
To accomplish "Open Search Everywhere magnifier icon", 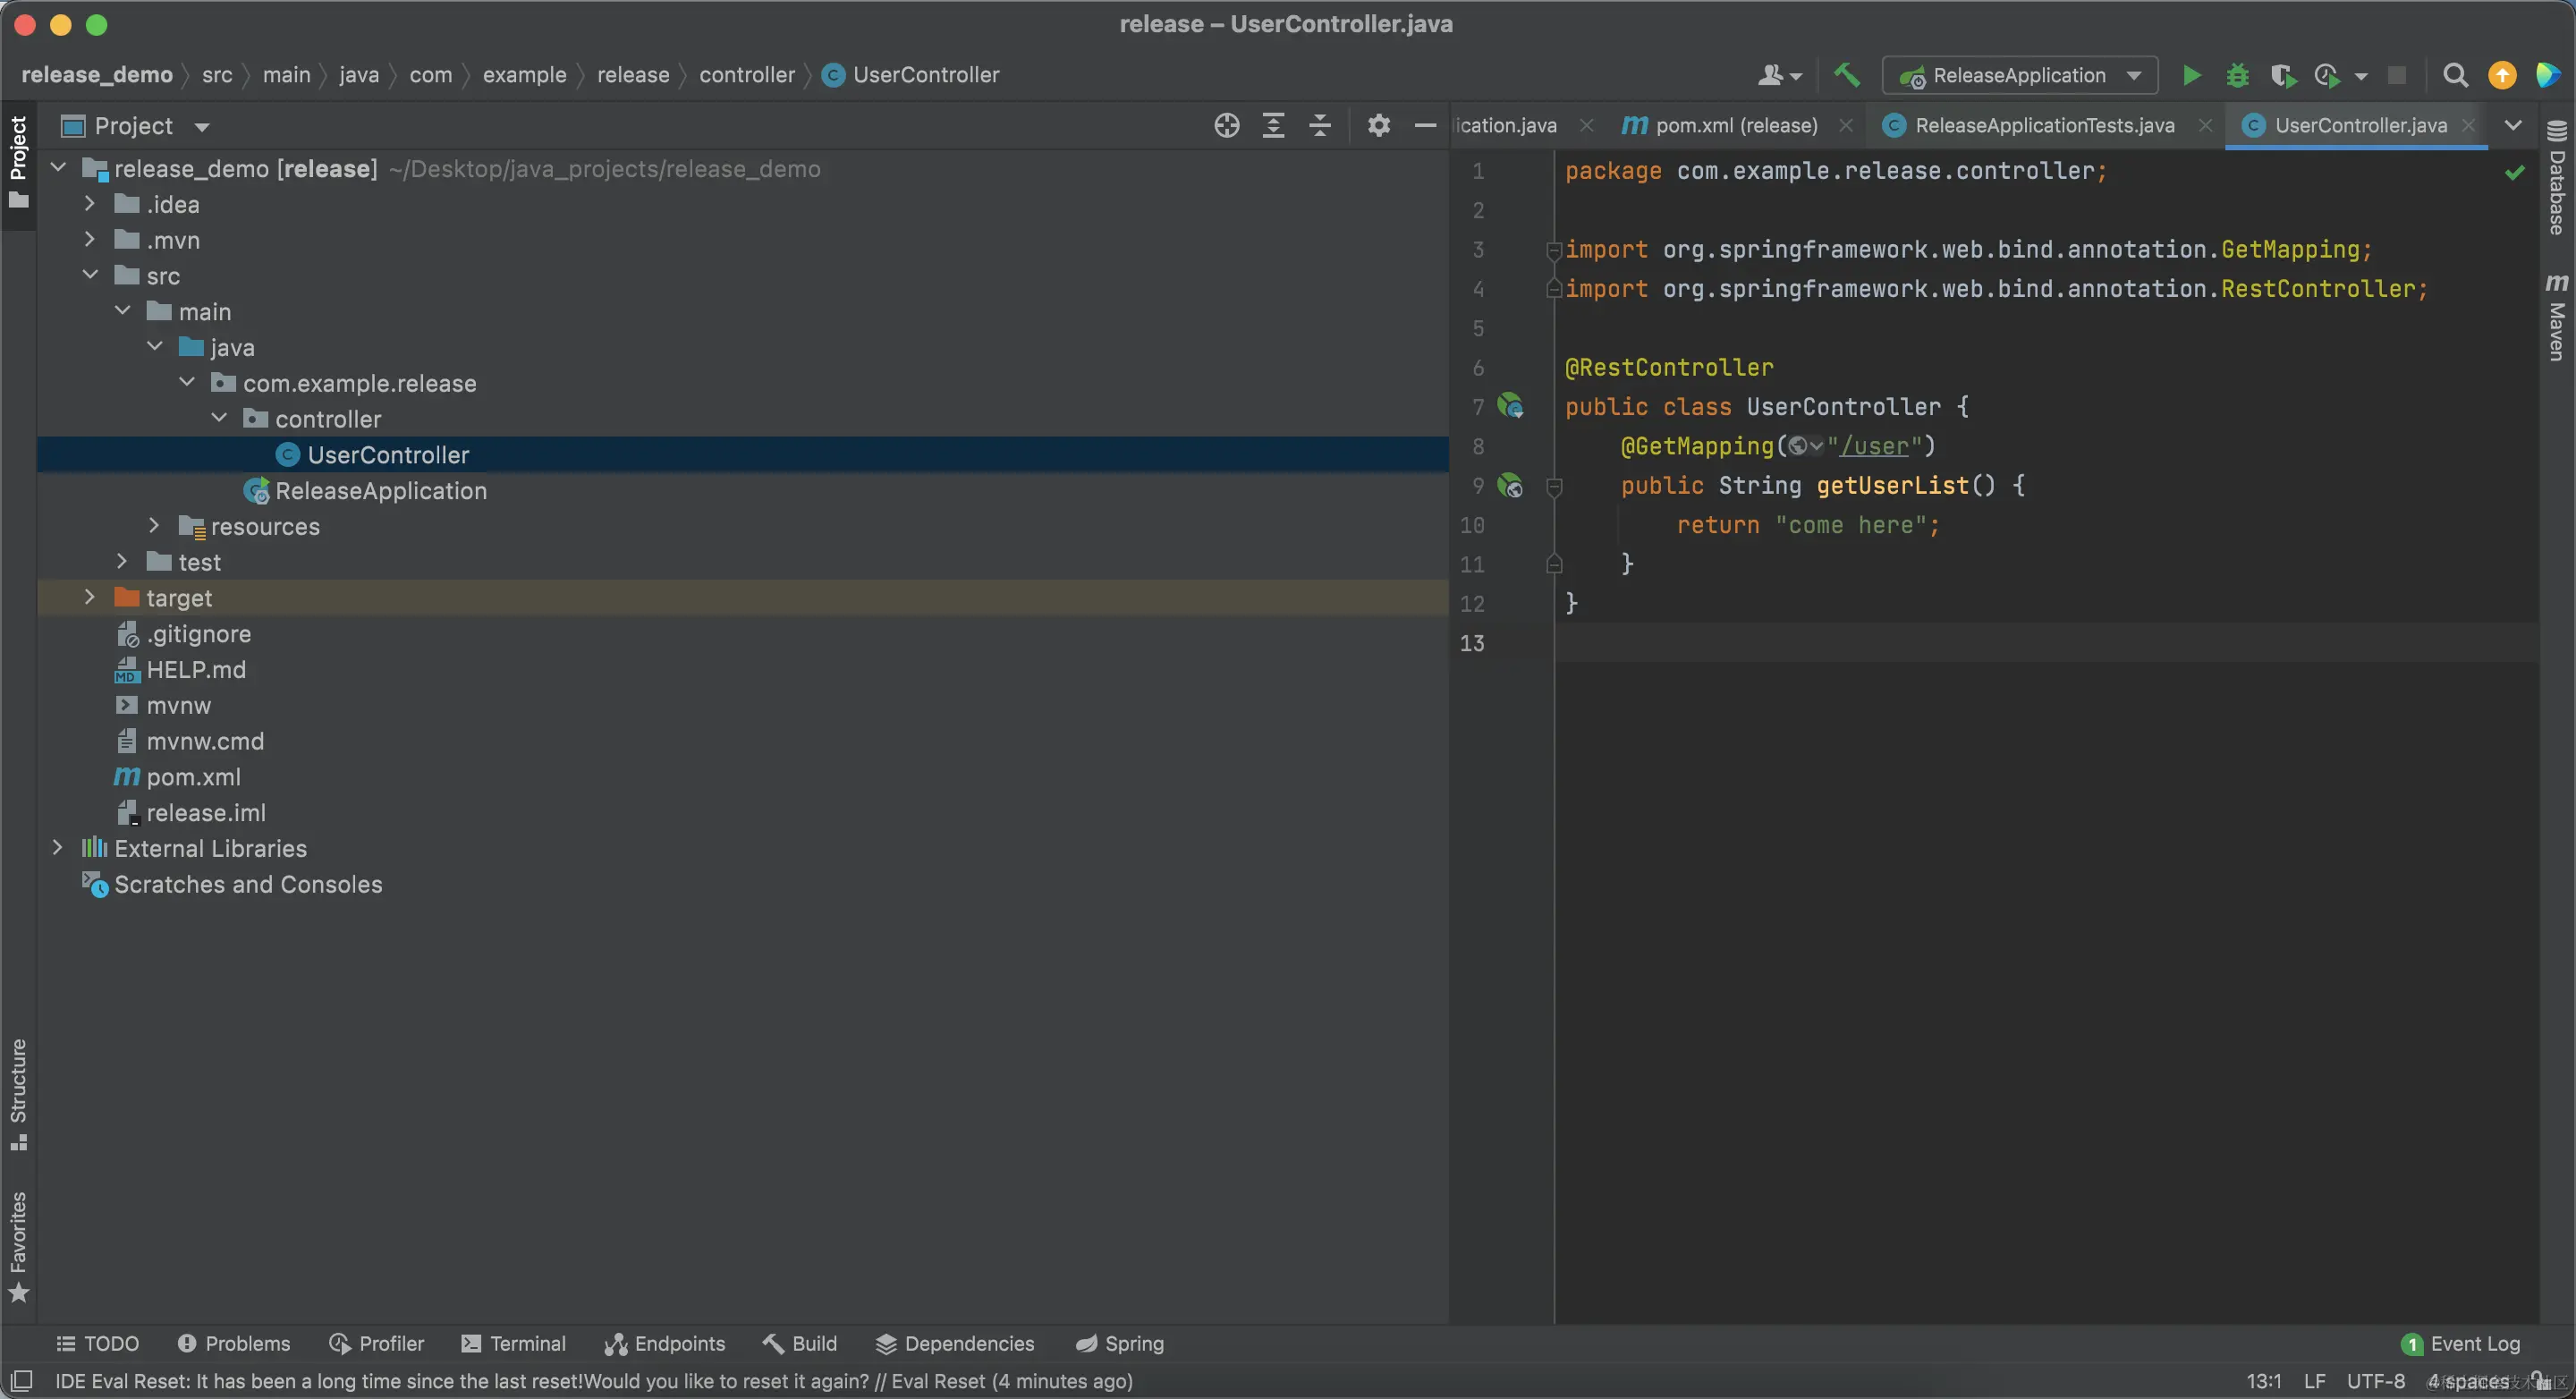I will (x=2454, y=76).
